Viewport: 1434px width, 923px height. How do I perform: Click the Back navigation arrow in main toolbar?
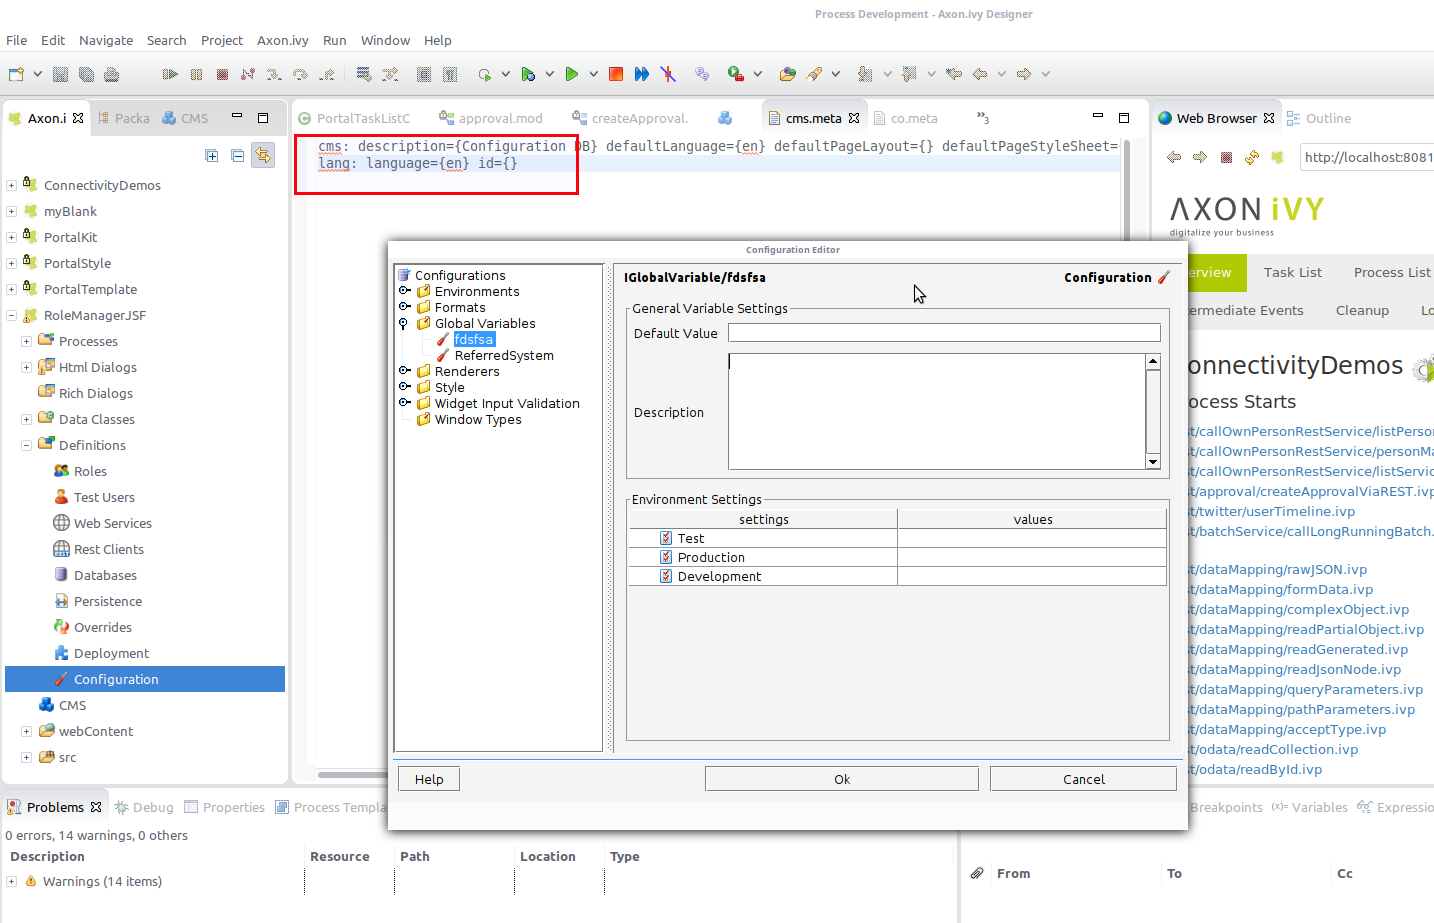[x=980, y=74]
